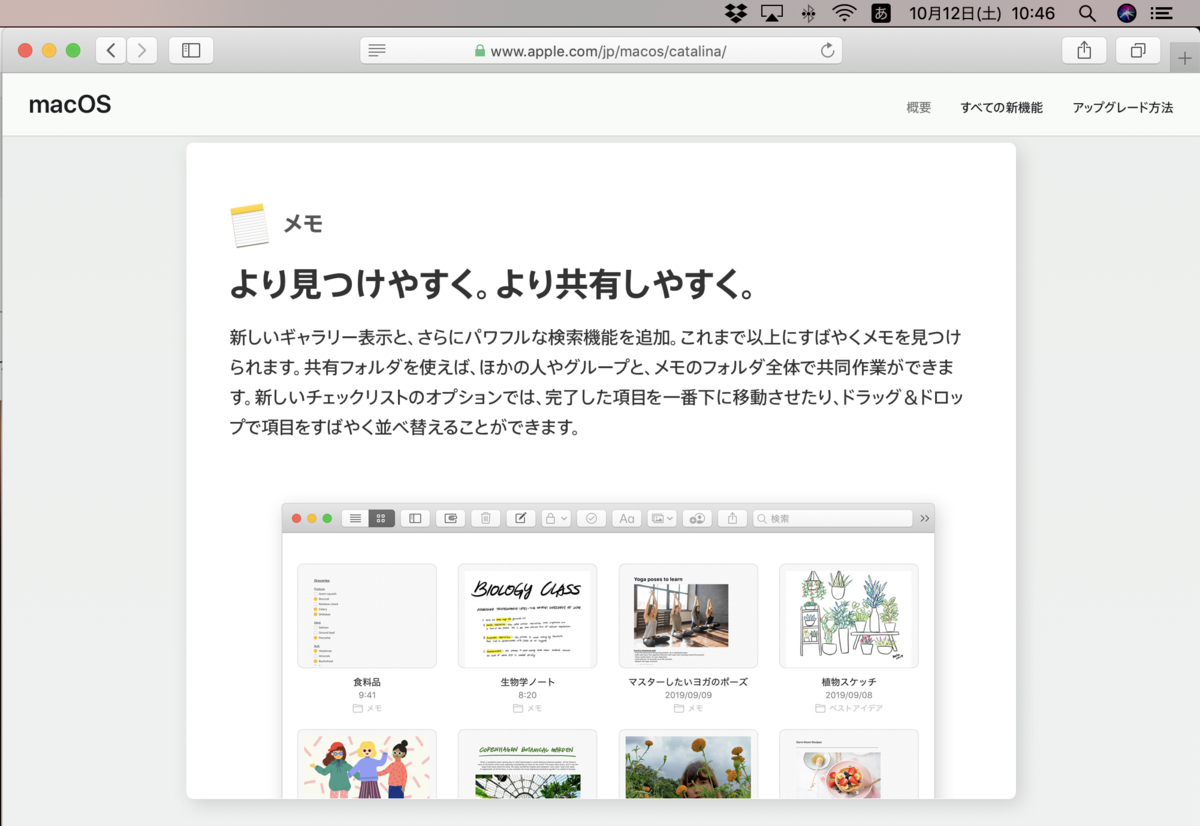1200x826 pixels.
Task: Select the compose new note icon
Action: point(520,518)
